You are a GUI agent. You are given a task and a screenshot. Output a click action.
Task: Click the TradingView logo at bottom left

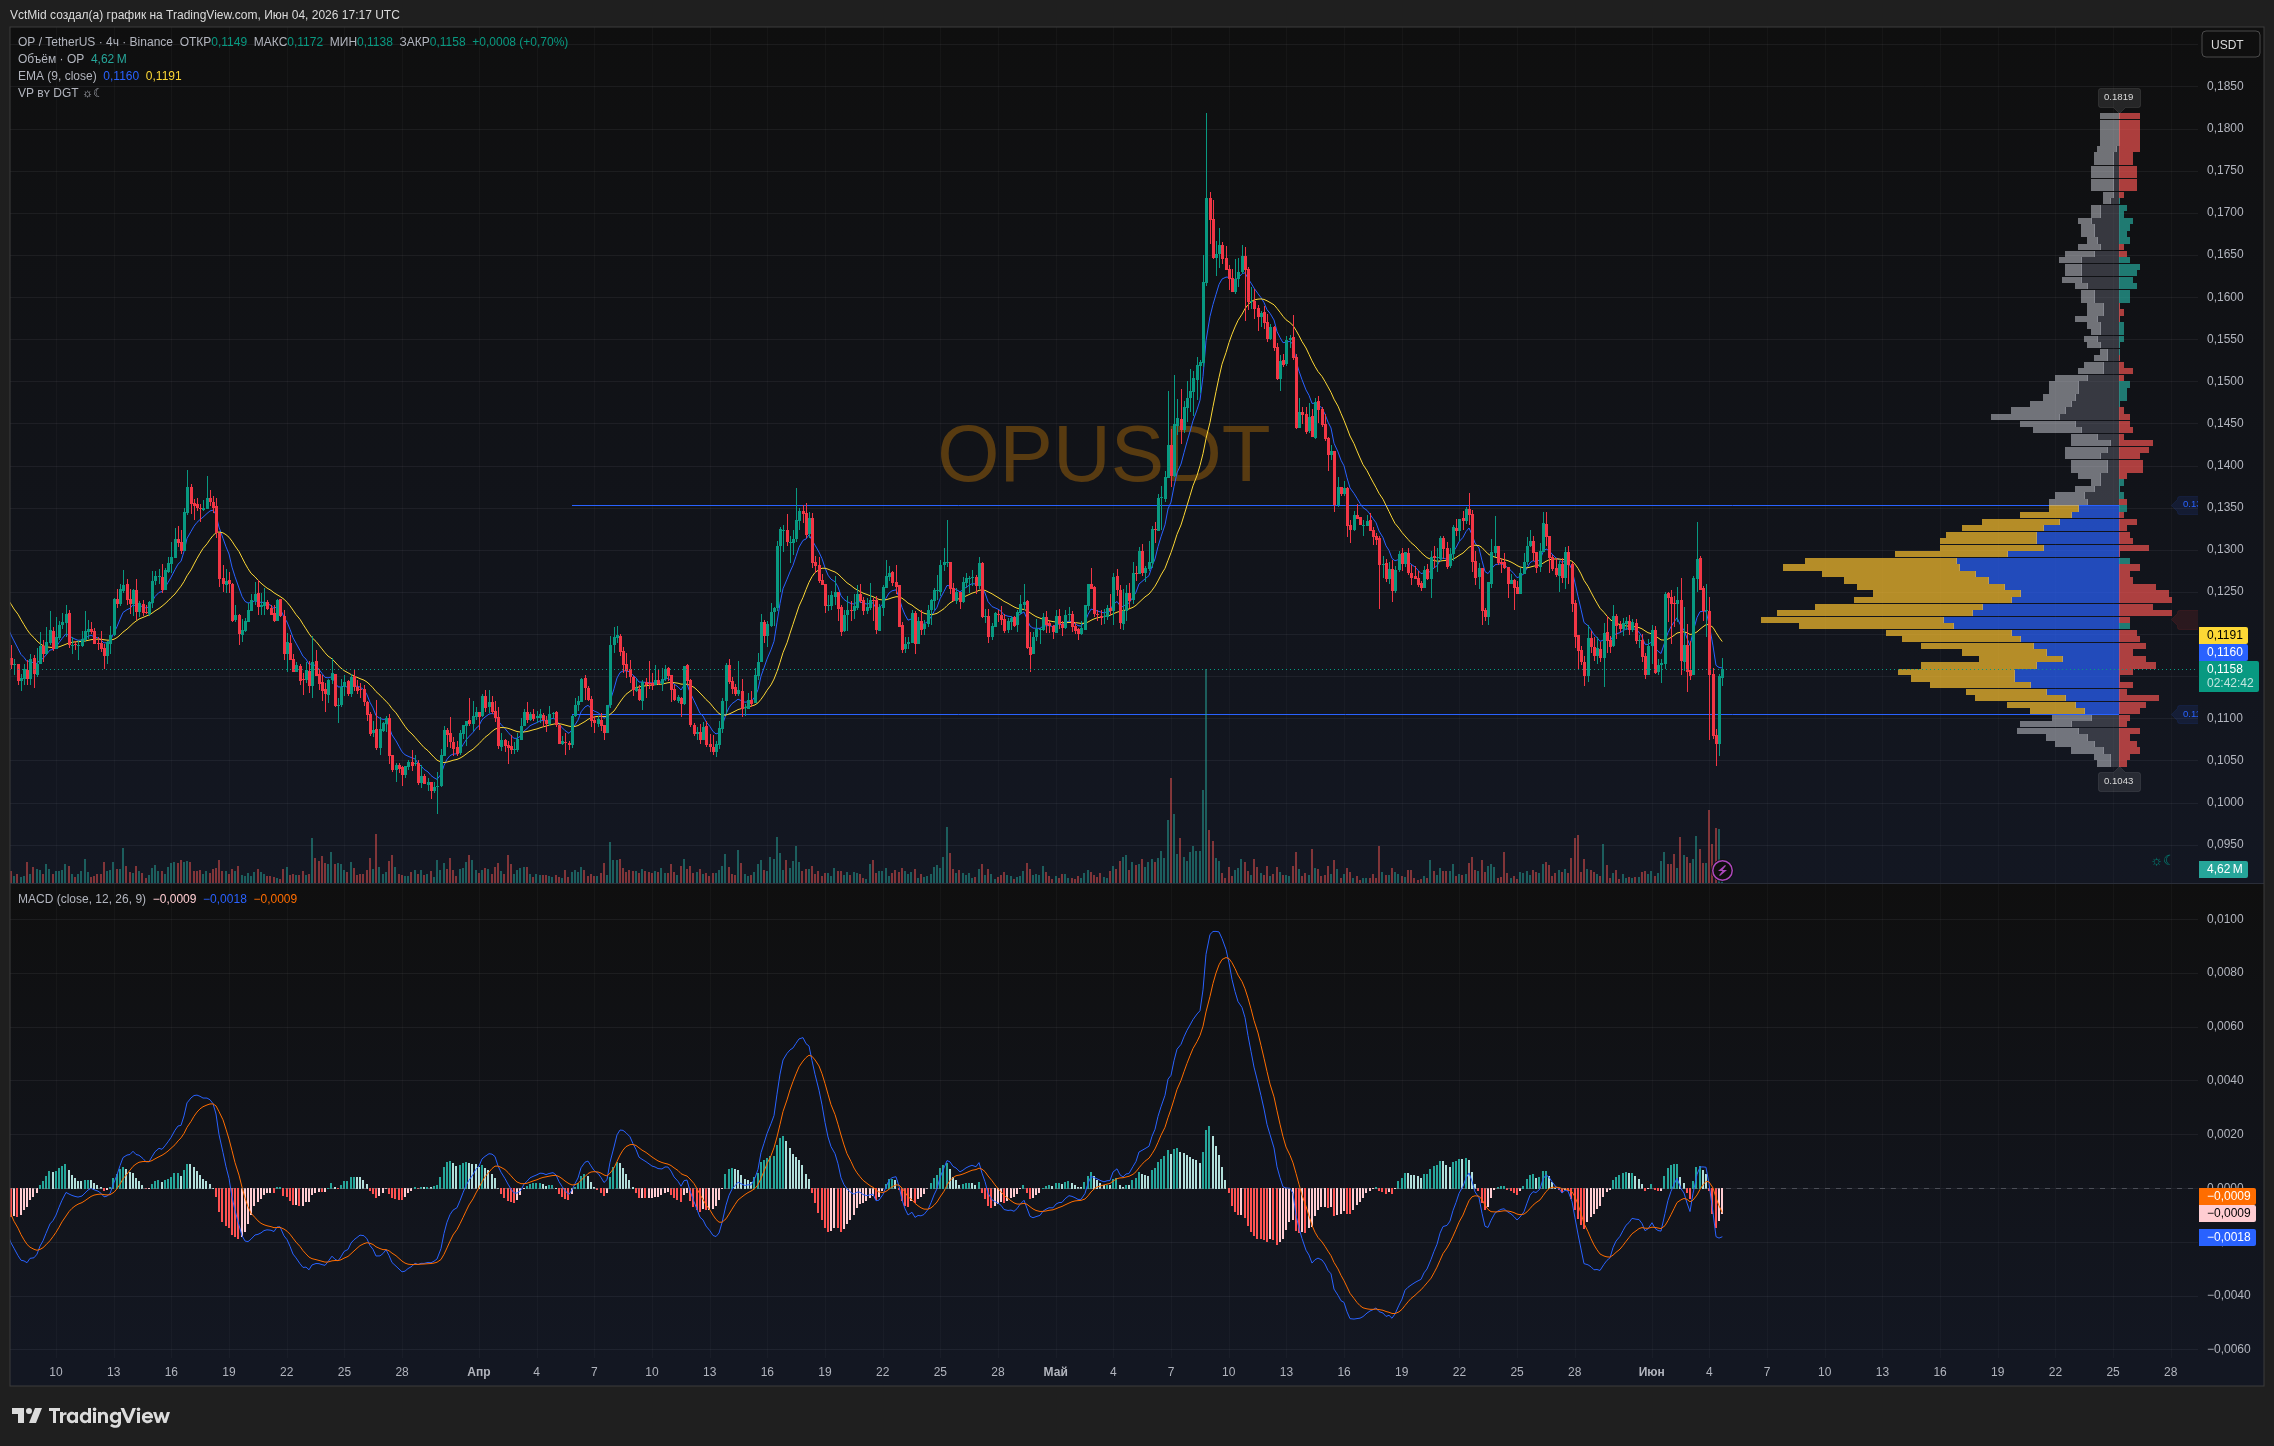coord(91,1416)
